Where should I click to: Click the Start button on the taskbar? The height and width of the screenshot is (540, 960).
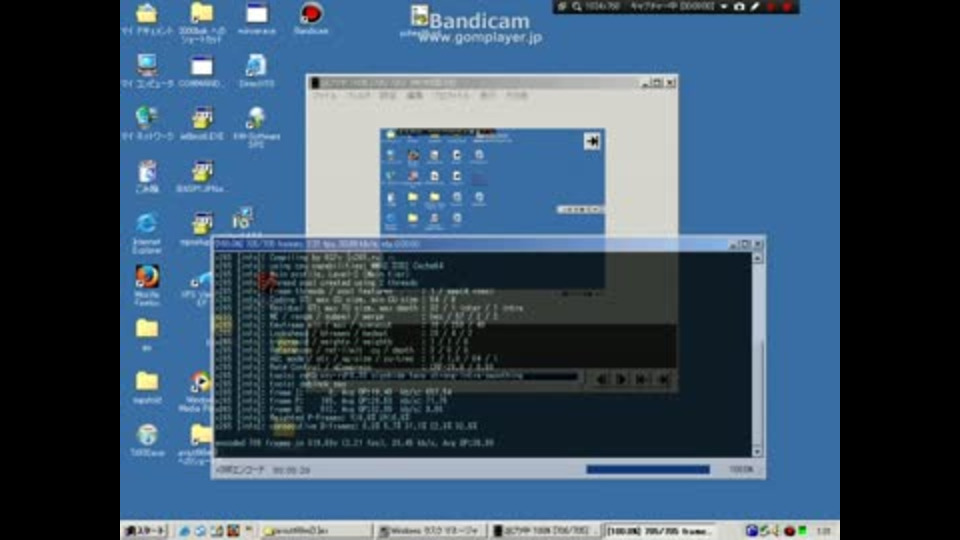[x=145, y=531]
